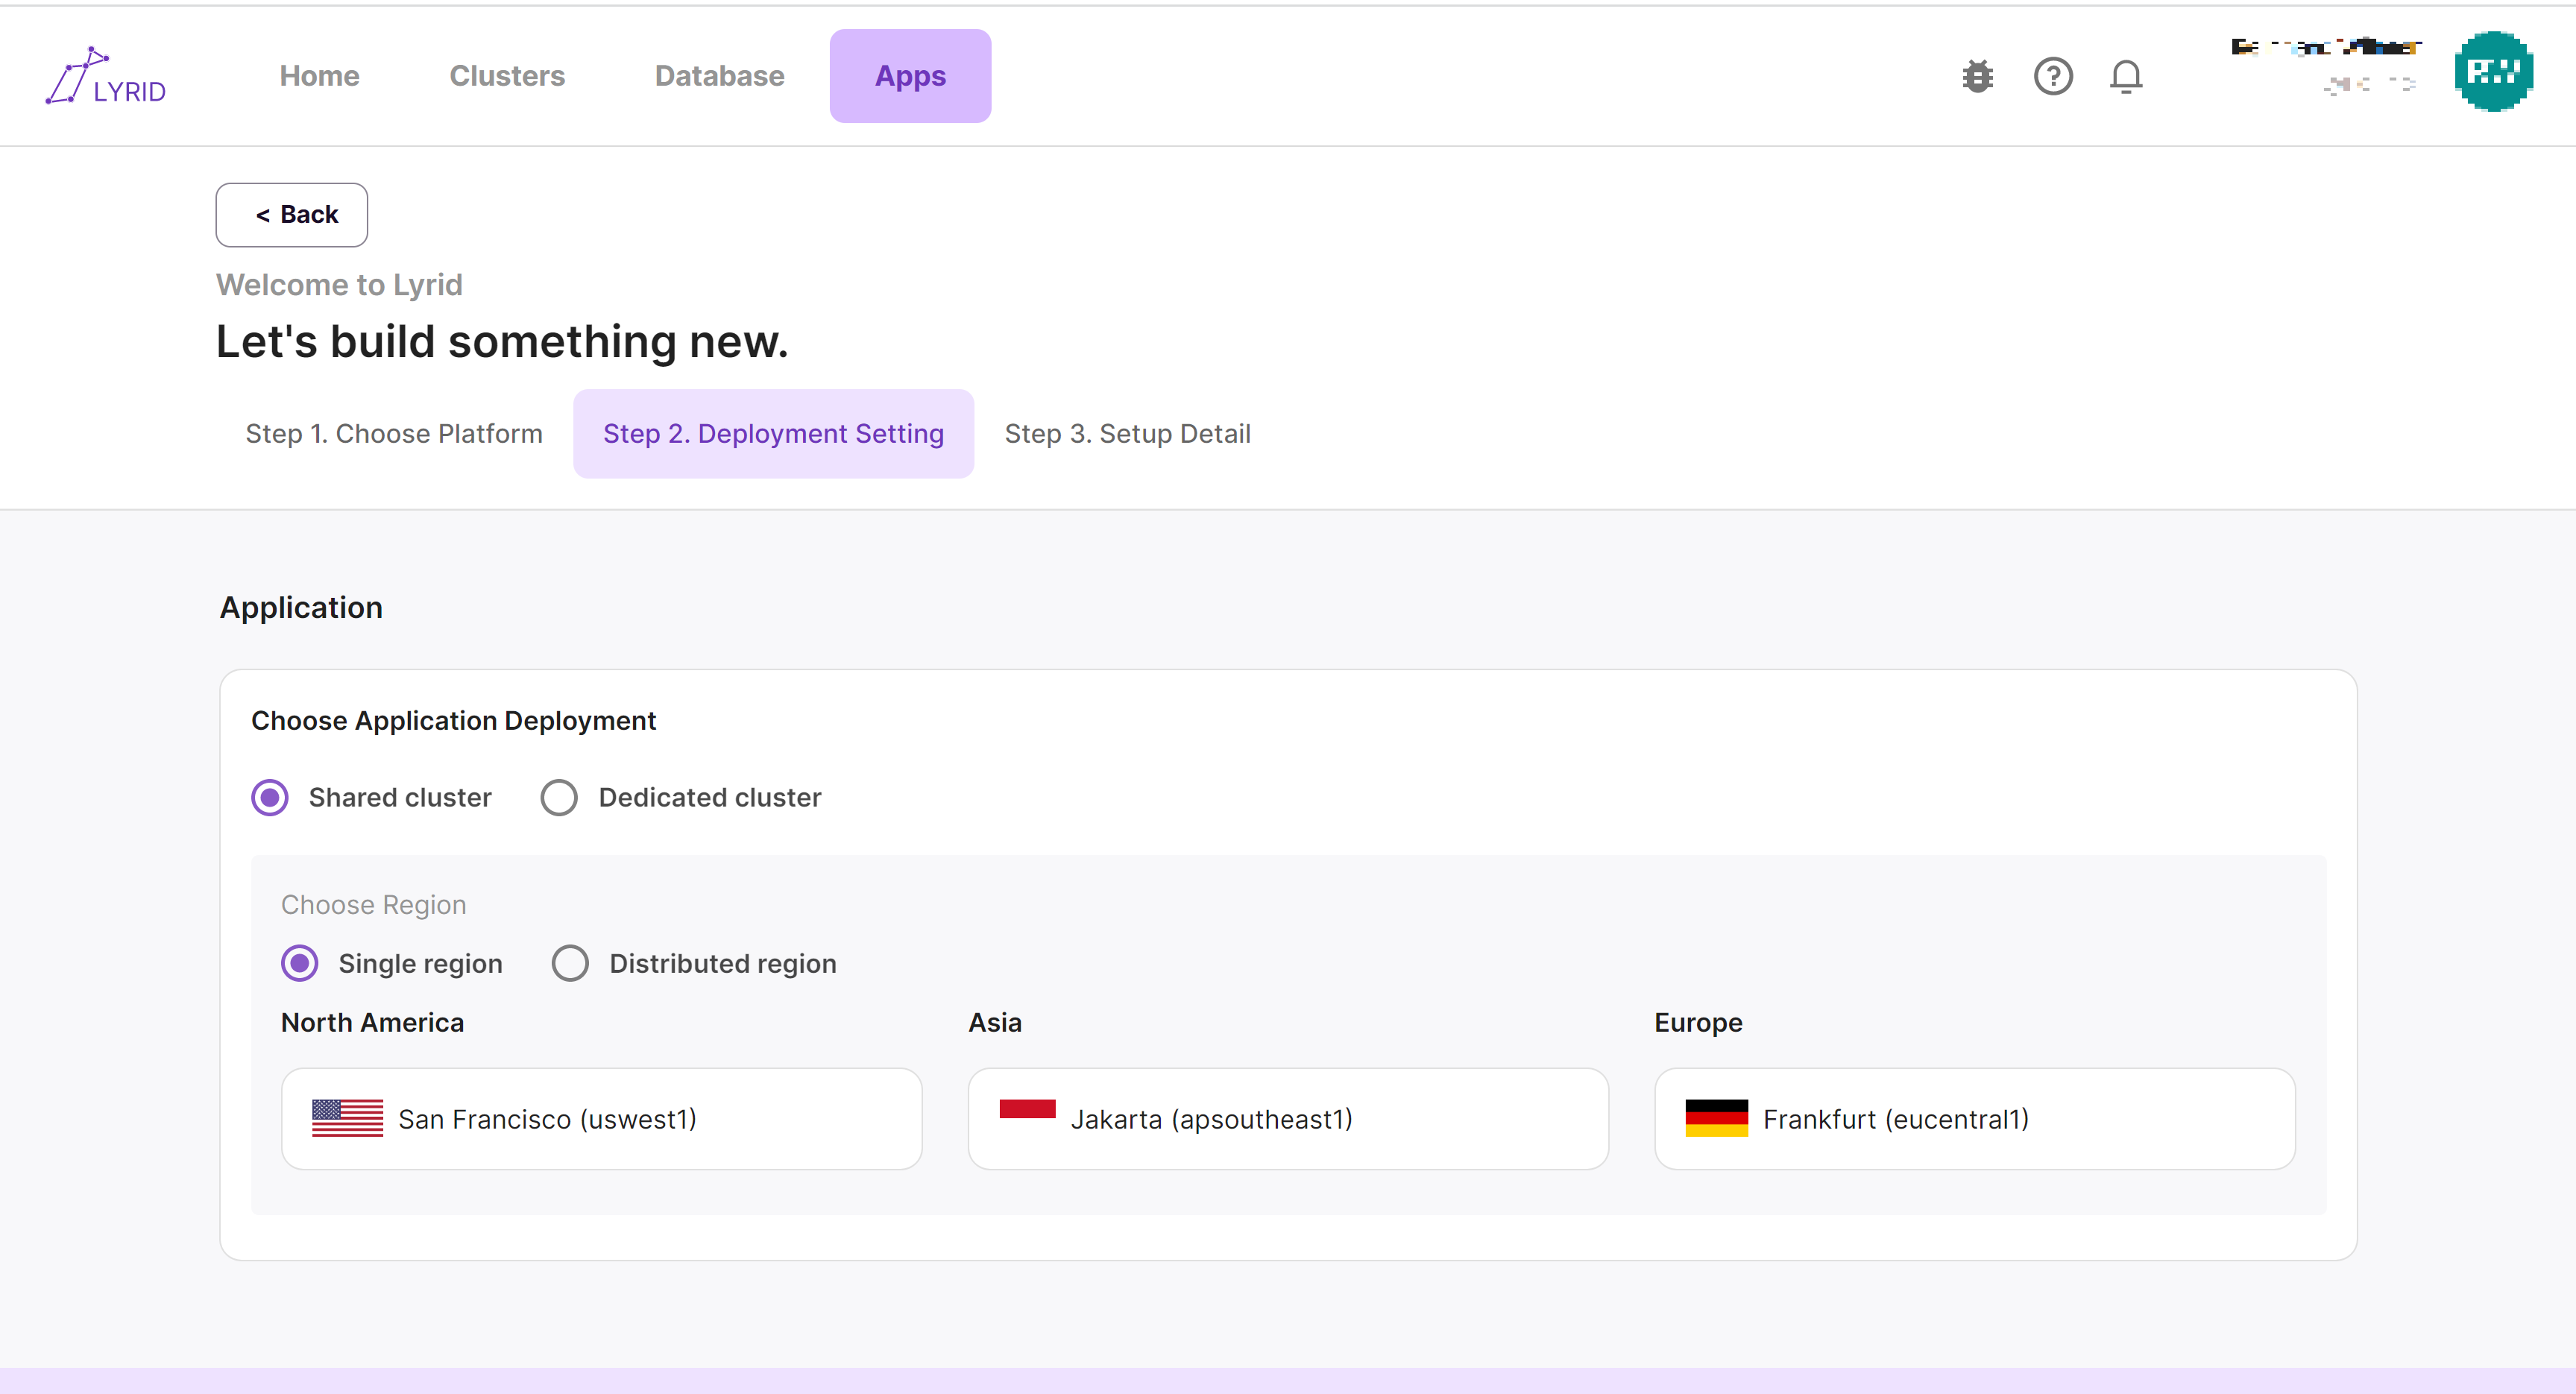Go to the Home menu item

pos(319,76)
